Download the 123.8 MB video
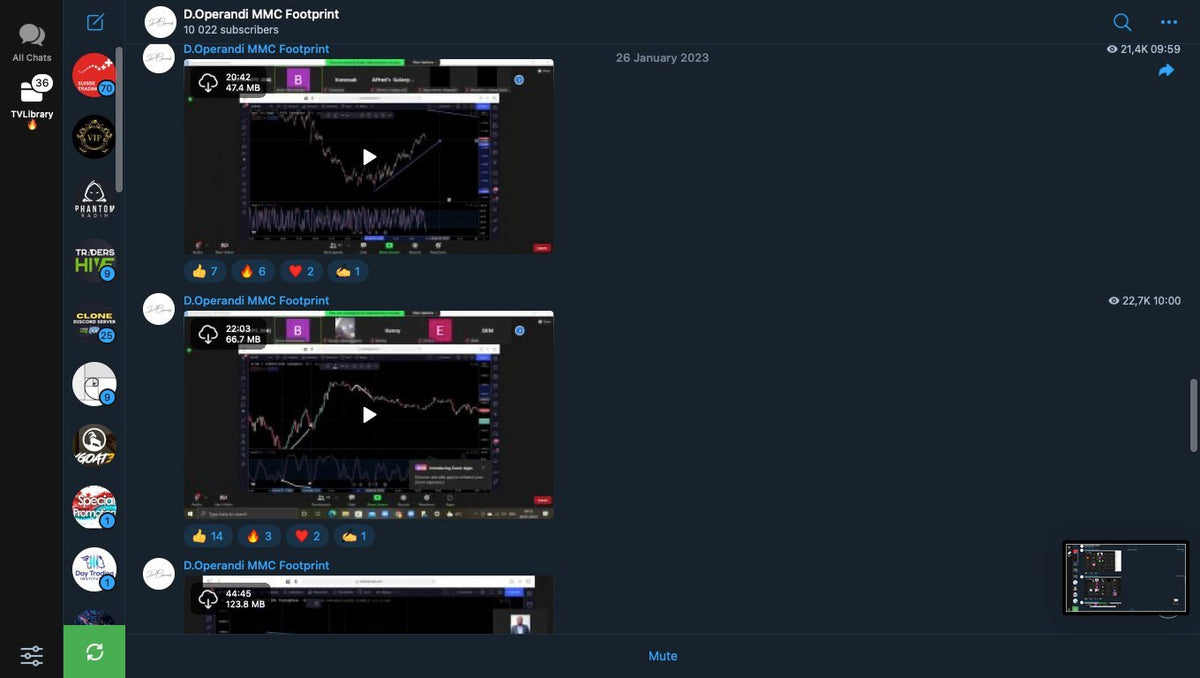Screen dimensions: 1200x678 [x=207, y=599]
